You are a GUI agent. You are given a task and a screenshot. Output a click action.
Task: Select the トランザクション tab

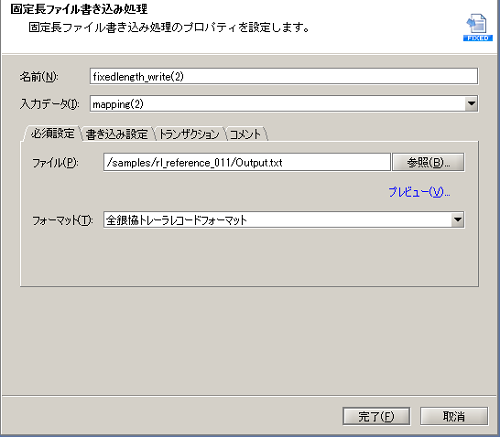189,134
